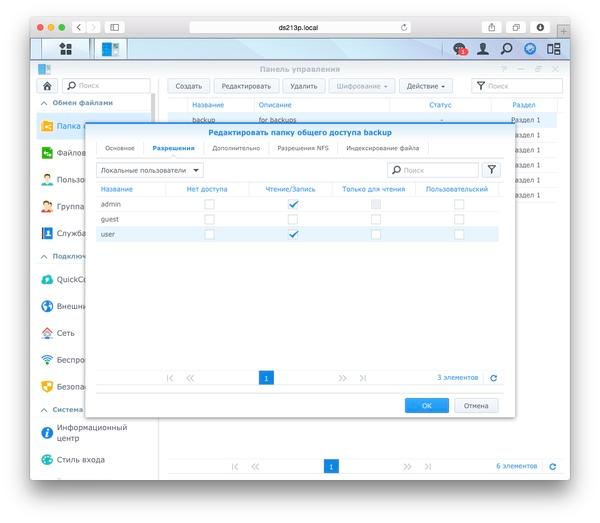The width and height of the screenshot is (600, 523).
Task: Open the Беспроводное wifi sidebar icon
Action: pyautogui.click(x=47, y=360)
